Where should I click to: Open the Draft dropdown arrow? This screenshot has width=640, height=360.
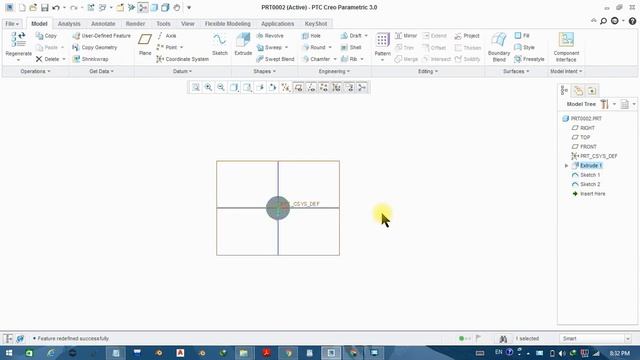point(366,36)
